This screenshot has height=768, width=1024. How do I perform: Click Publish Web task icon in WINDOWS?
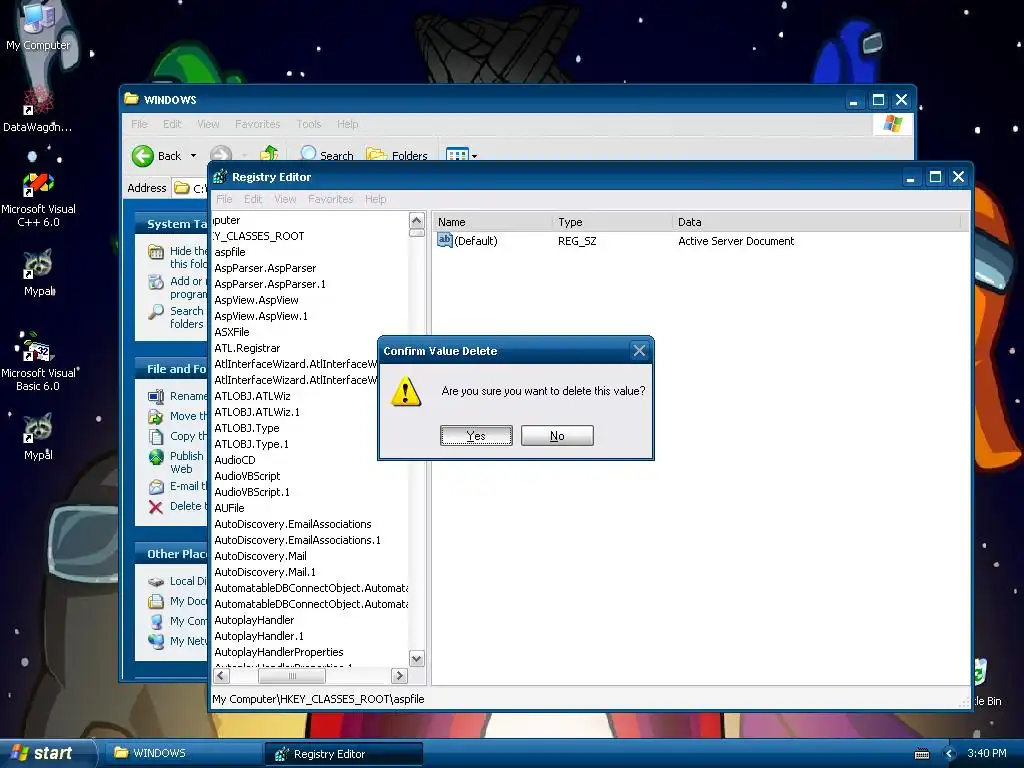(x=156, y=457)
